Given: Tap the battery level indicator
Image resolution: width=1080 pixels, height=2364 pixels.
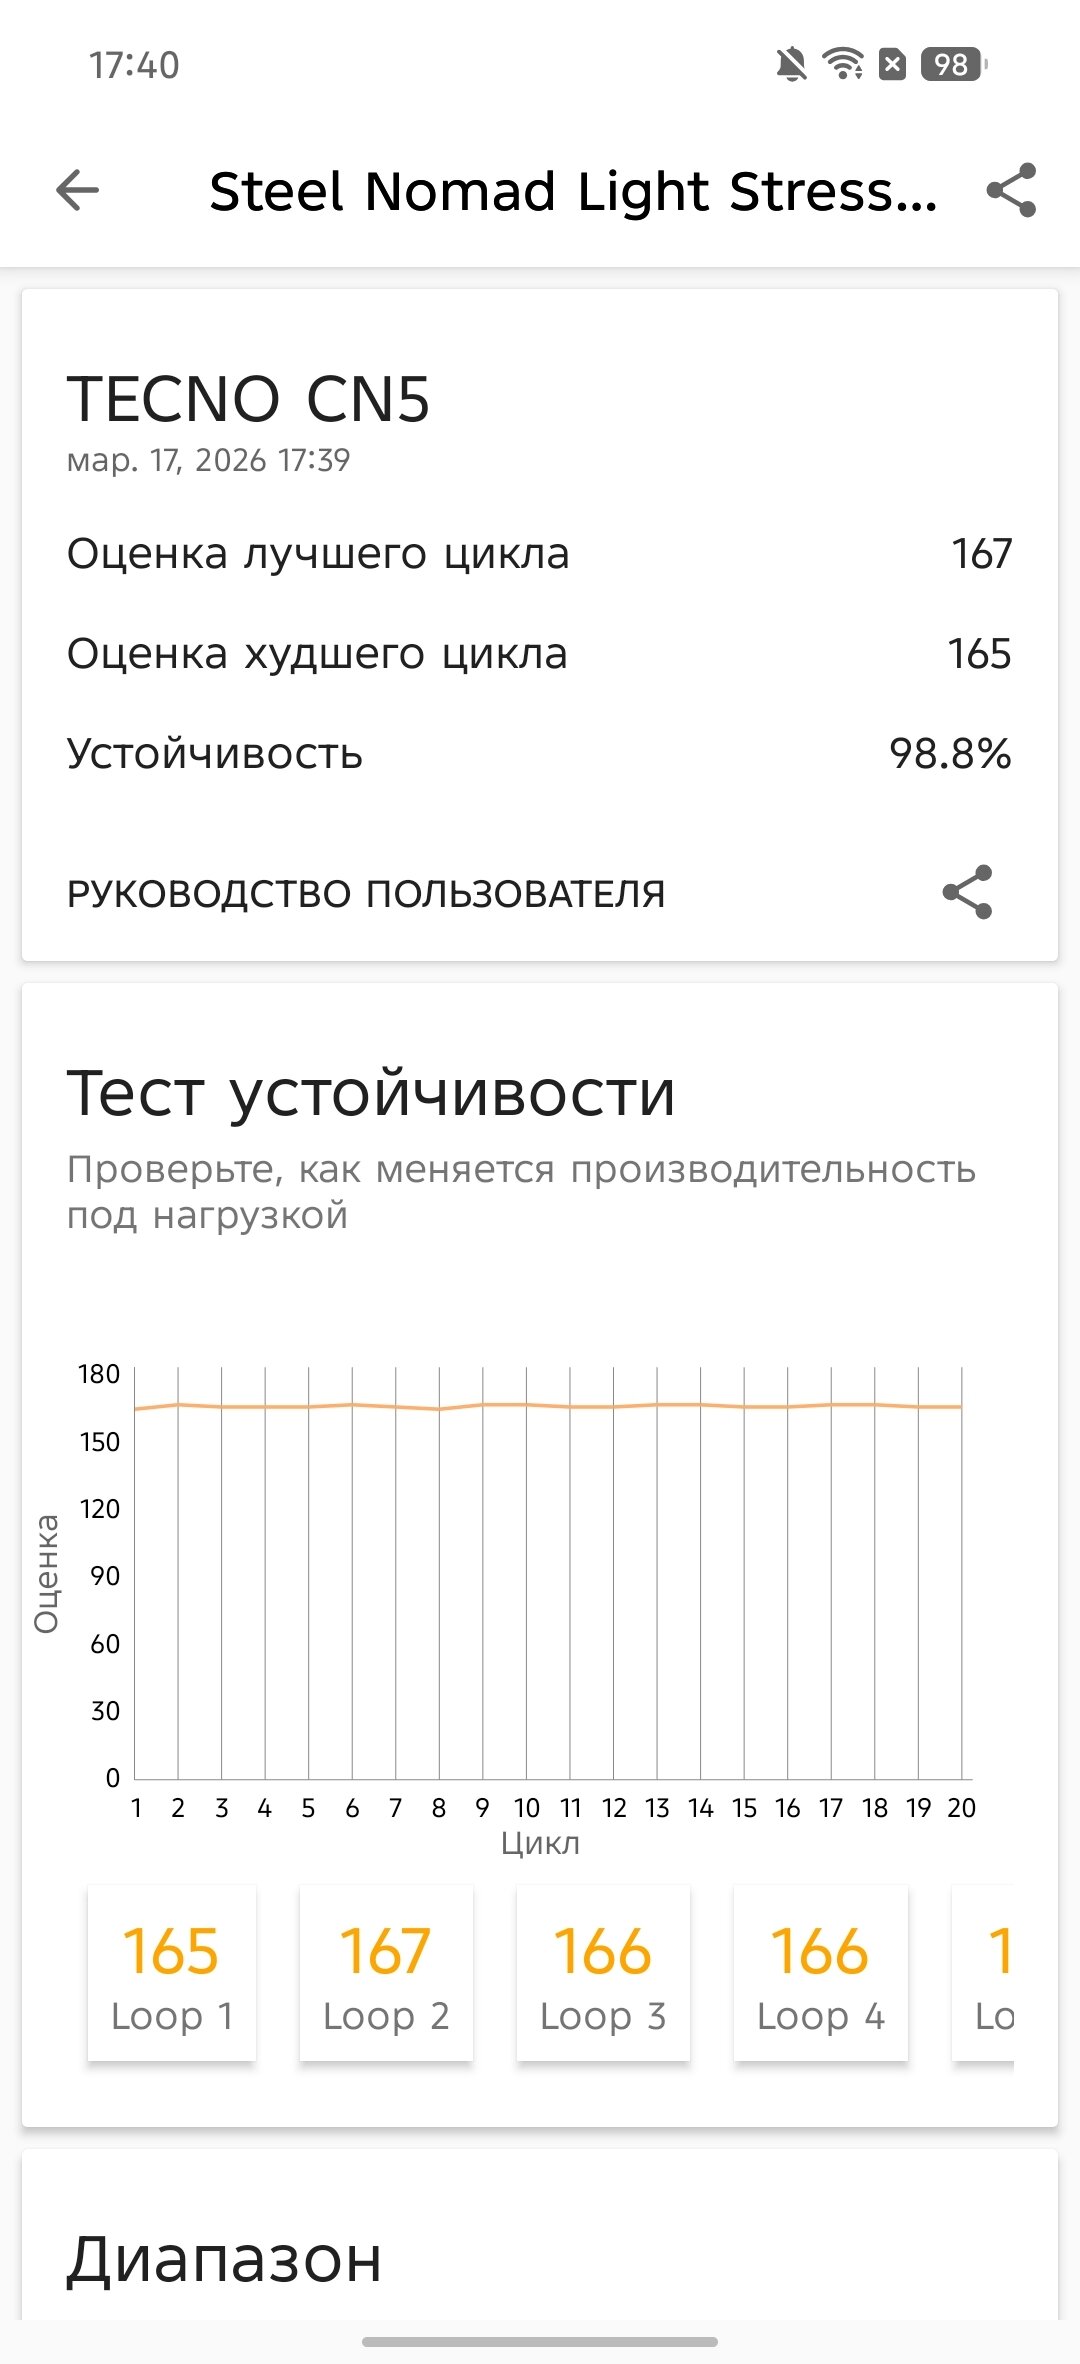Looking at the screenshot, I should (x=953, y=65).
